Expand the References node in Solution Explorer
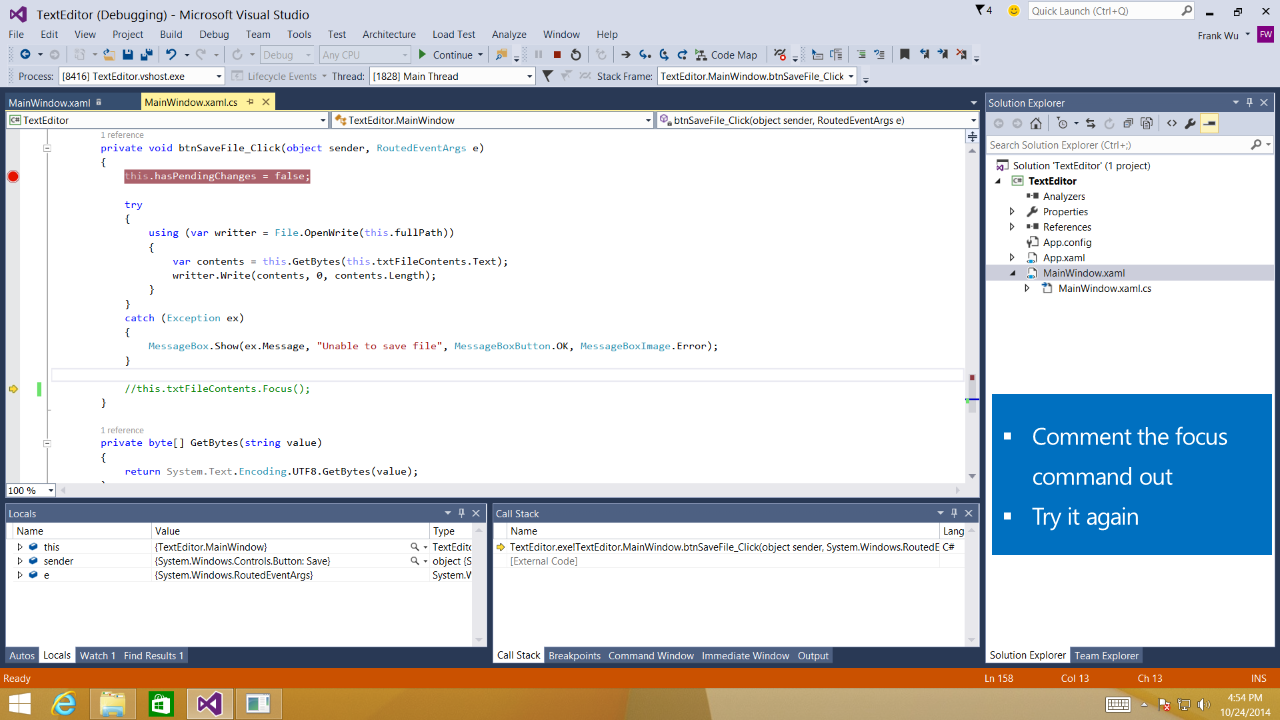Viewport: 1280px width, 720px height. click(x=1012, y=227)
